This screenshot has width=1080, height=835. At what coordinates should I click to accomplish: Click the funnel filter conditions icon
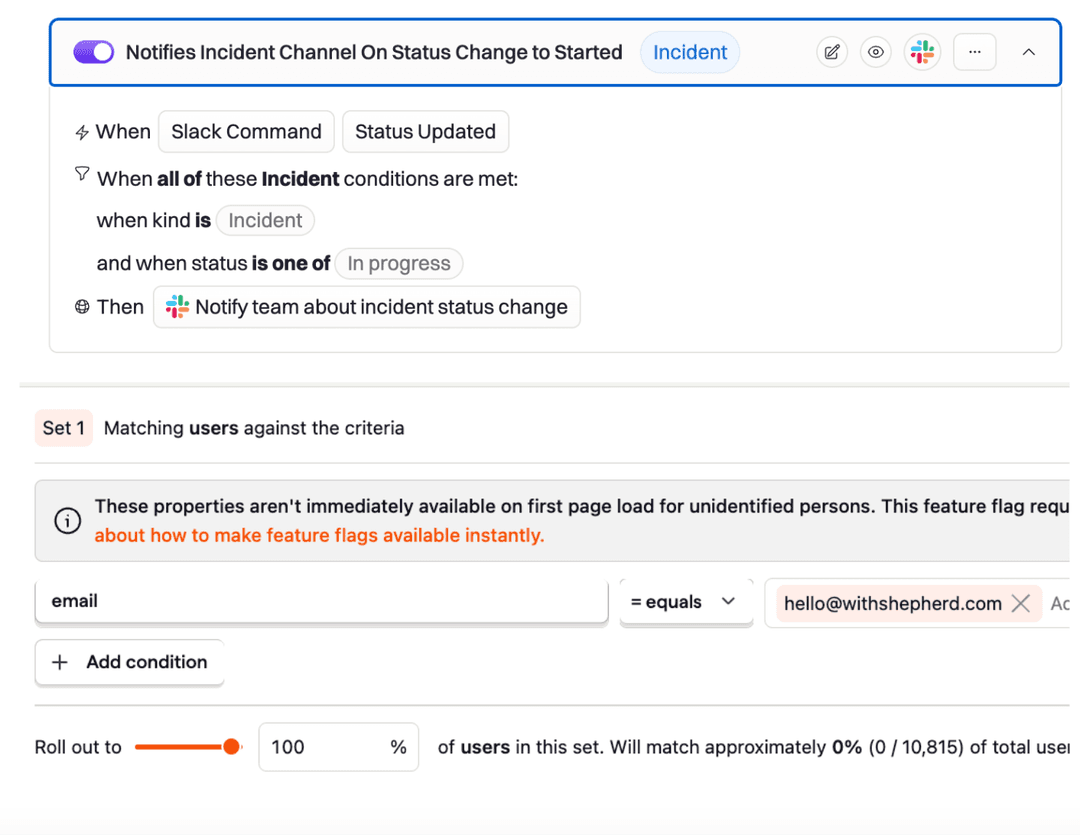pyautogui.click(x=82, y=175)
